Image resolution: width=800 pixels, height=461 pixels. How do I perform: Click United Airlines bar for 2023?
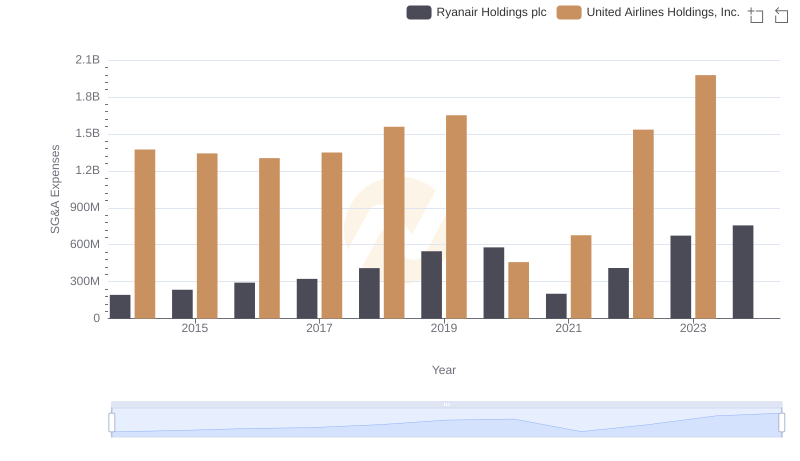tap(705, 197)
